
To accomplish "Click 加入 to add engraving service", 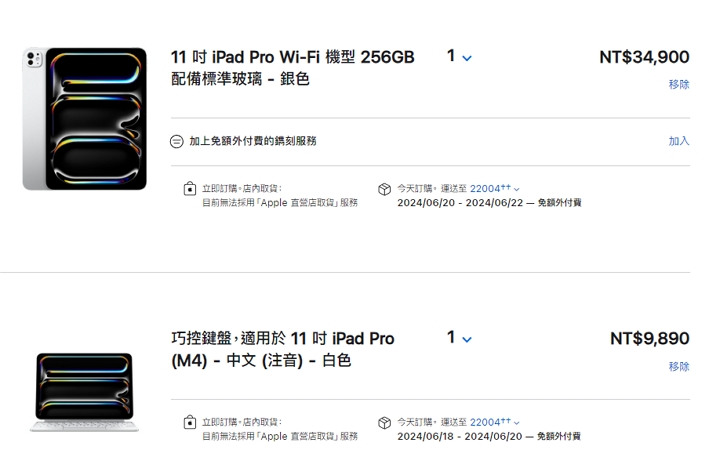I will (679, 141).
